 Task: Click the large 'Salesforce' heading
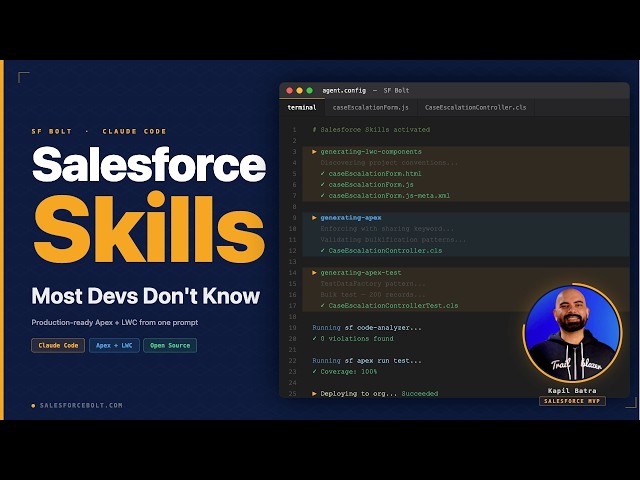pos(149,164)
